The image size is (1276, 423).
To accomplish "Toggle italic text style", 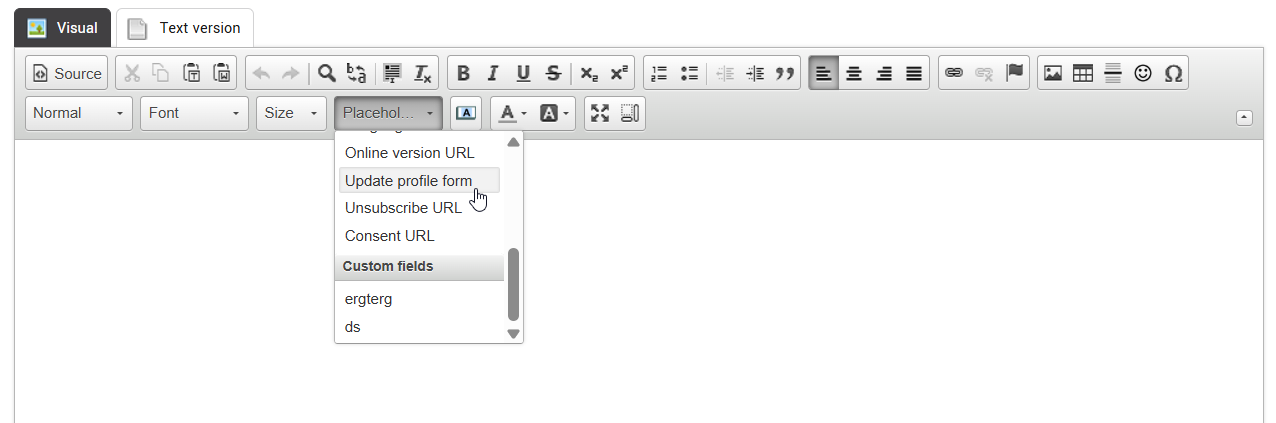I will coord(492,73).
